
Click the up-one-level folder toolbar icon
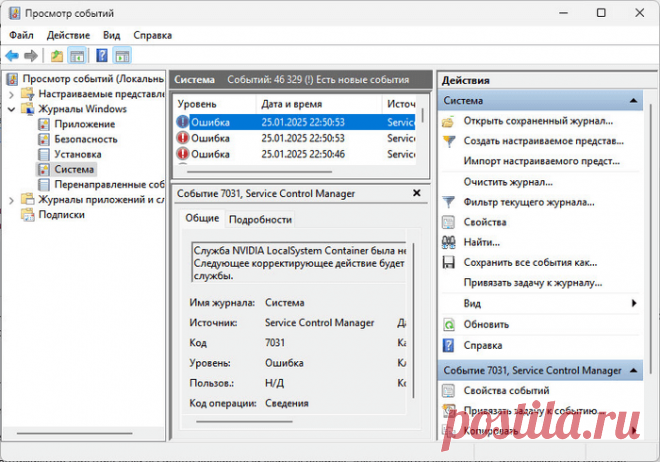pyautogui.click(x=57, y=56)
